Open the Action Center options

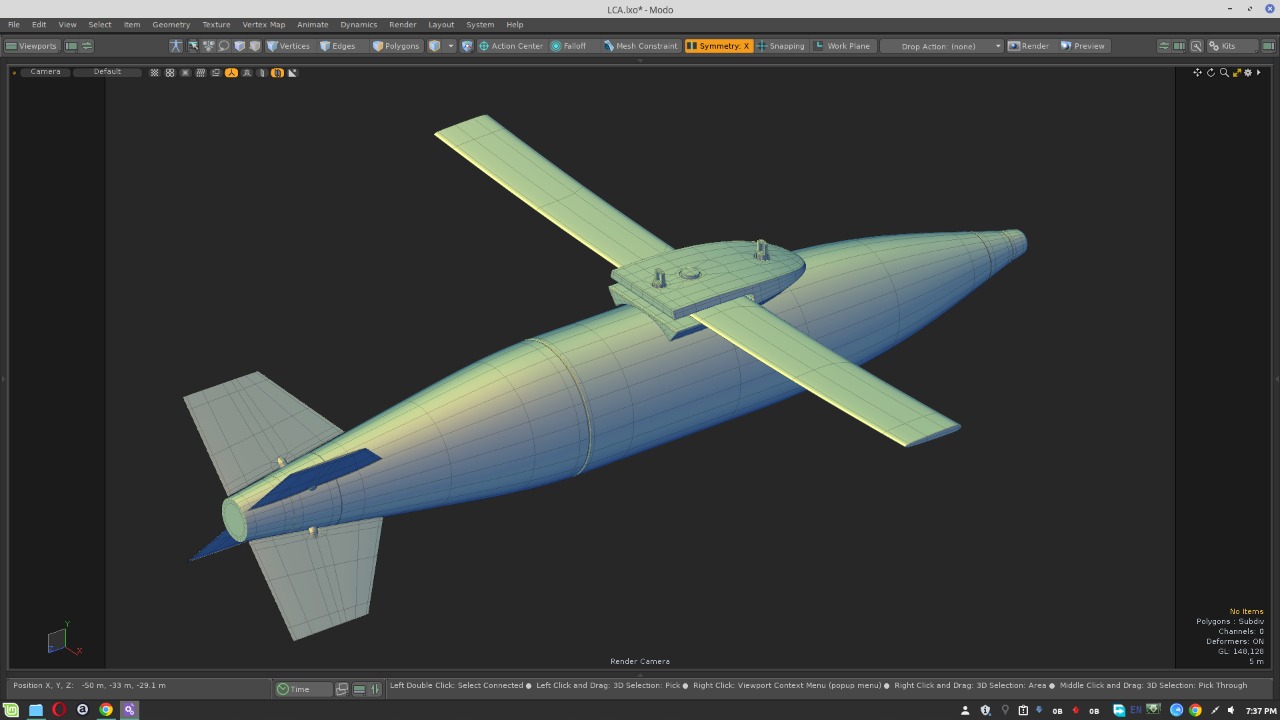(x=510, y=46)
